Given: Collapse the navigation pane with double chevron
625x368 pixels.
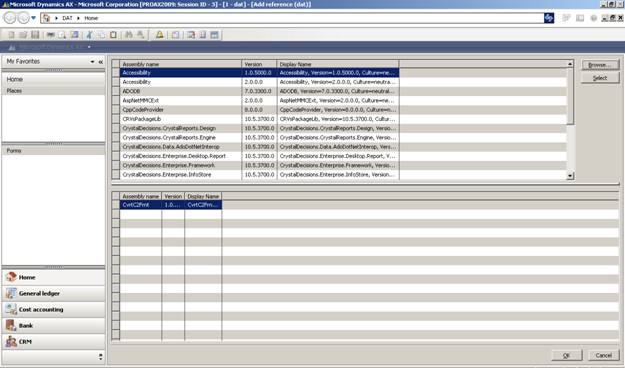Looking at the screenshot, I should tap(101, 62).
